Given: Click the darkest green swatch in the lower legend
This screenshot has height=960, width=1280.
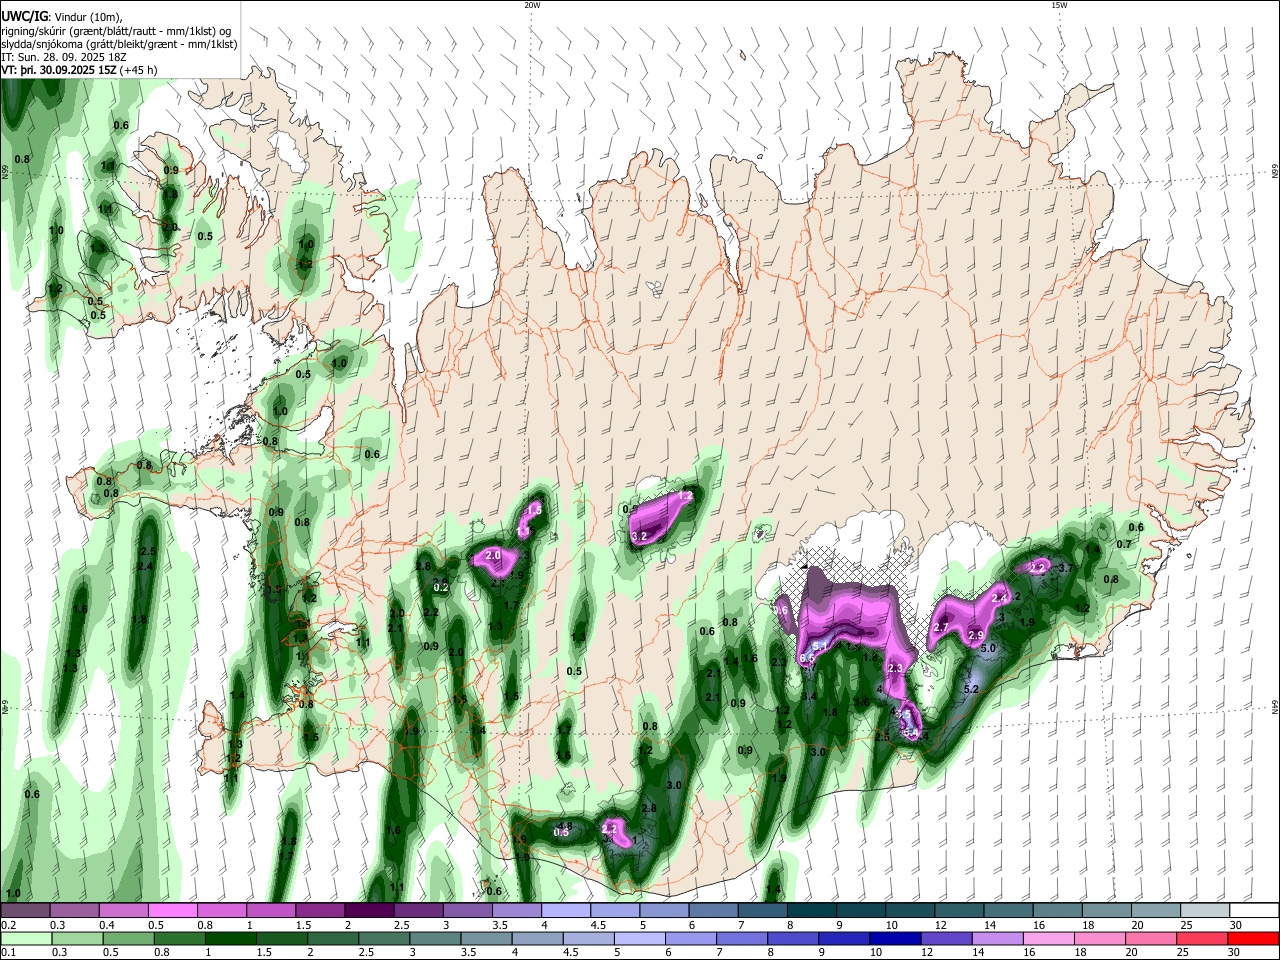Looking at the screenshot, I should 231,938.
